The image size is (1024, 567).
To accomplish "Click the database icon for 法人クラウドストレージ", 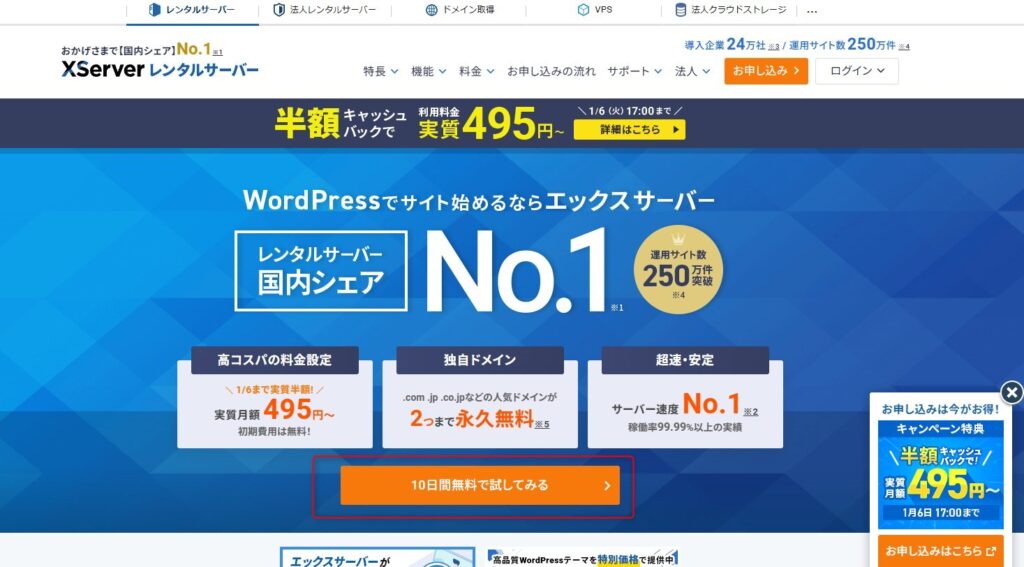I will 681,10.
